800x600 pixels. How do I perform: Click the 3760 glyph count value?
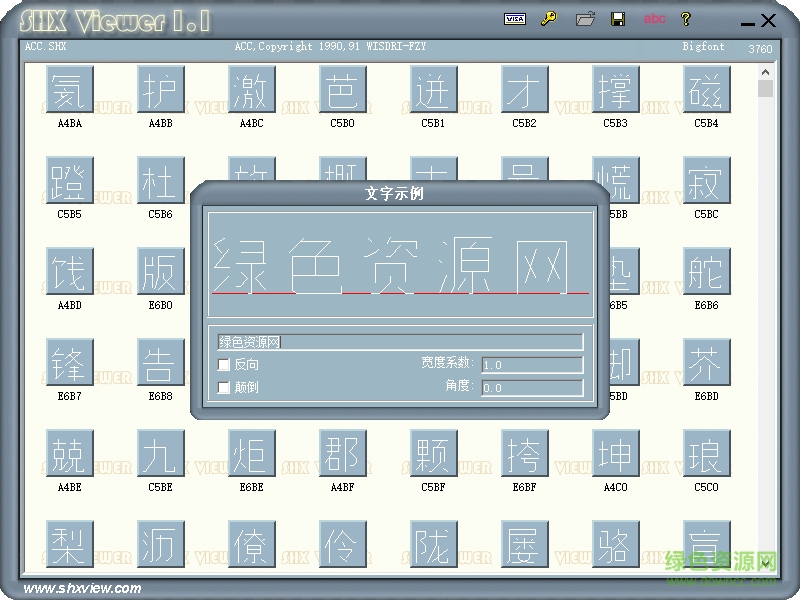click(760, 49)
